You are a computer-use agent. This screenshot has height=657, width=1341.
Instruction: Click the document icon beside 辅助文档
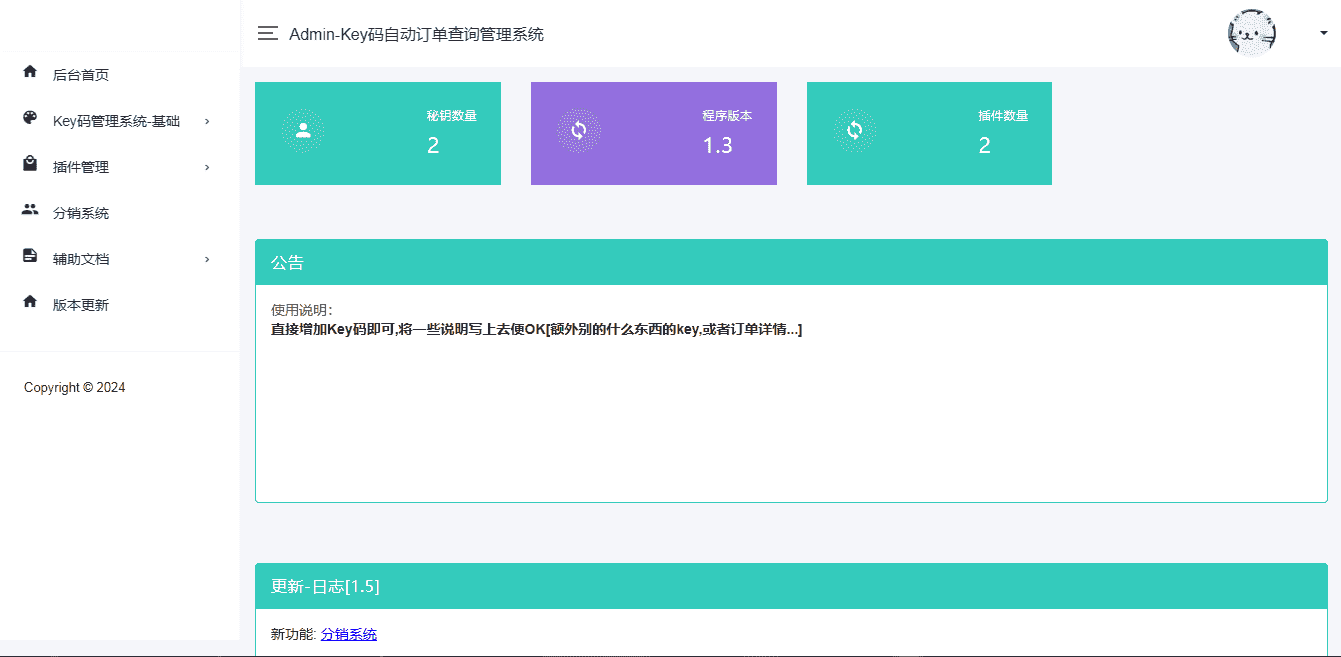[x=30, y=256]
